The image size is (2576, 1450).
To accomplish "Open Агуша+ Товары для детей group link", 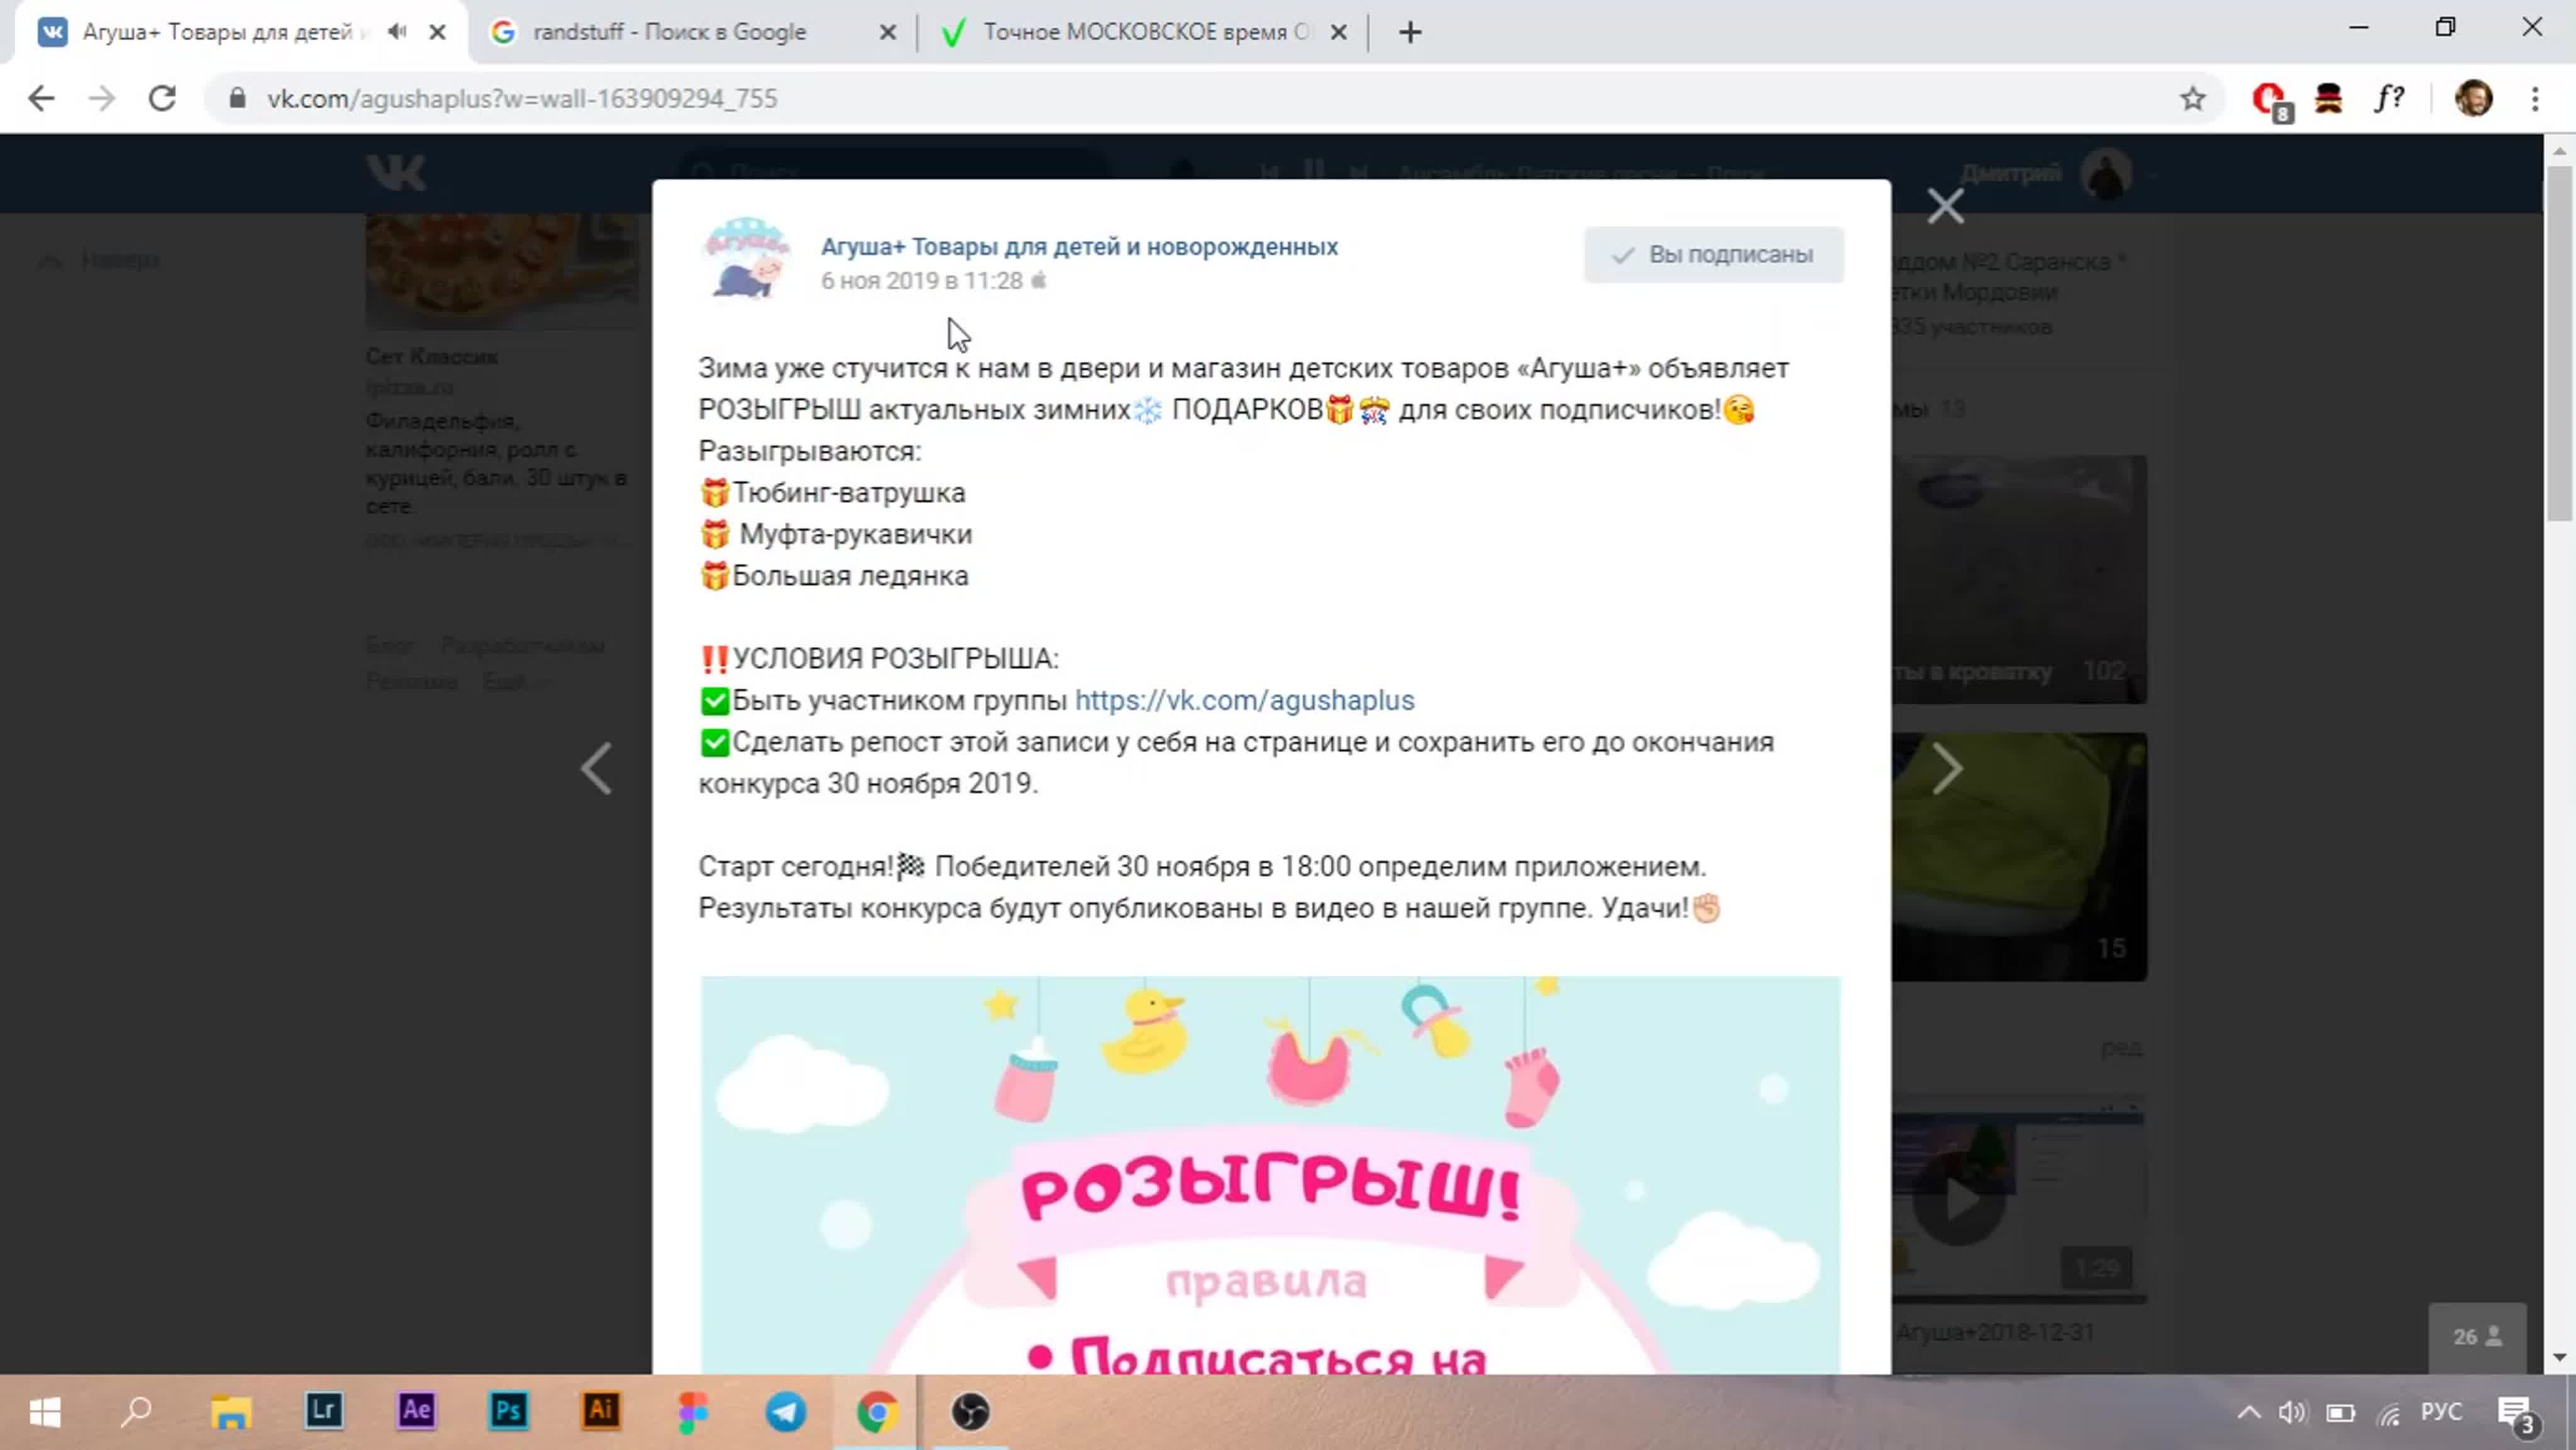I will coord(1079,246).
